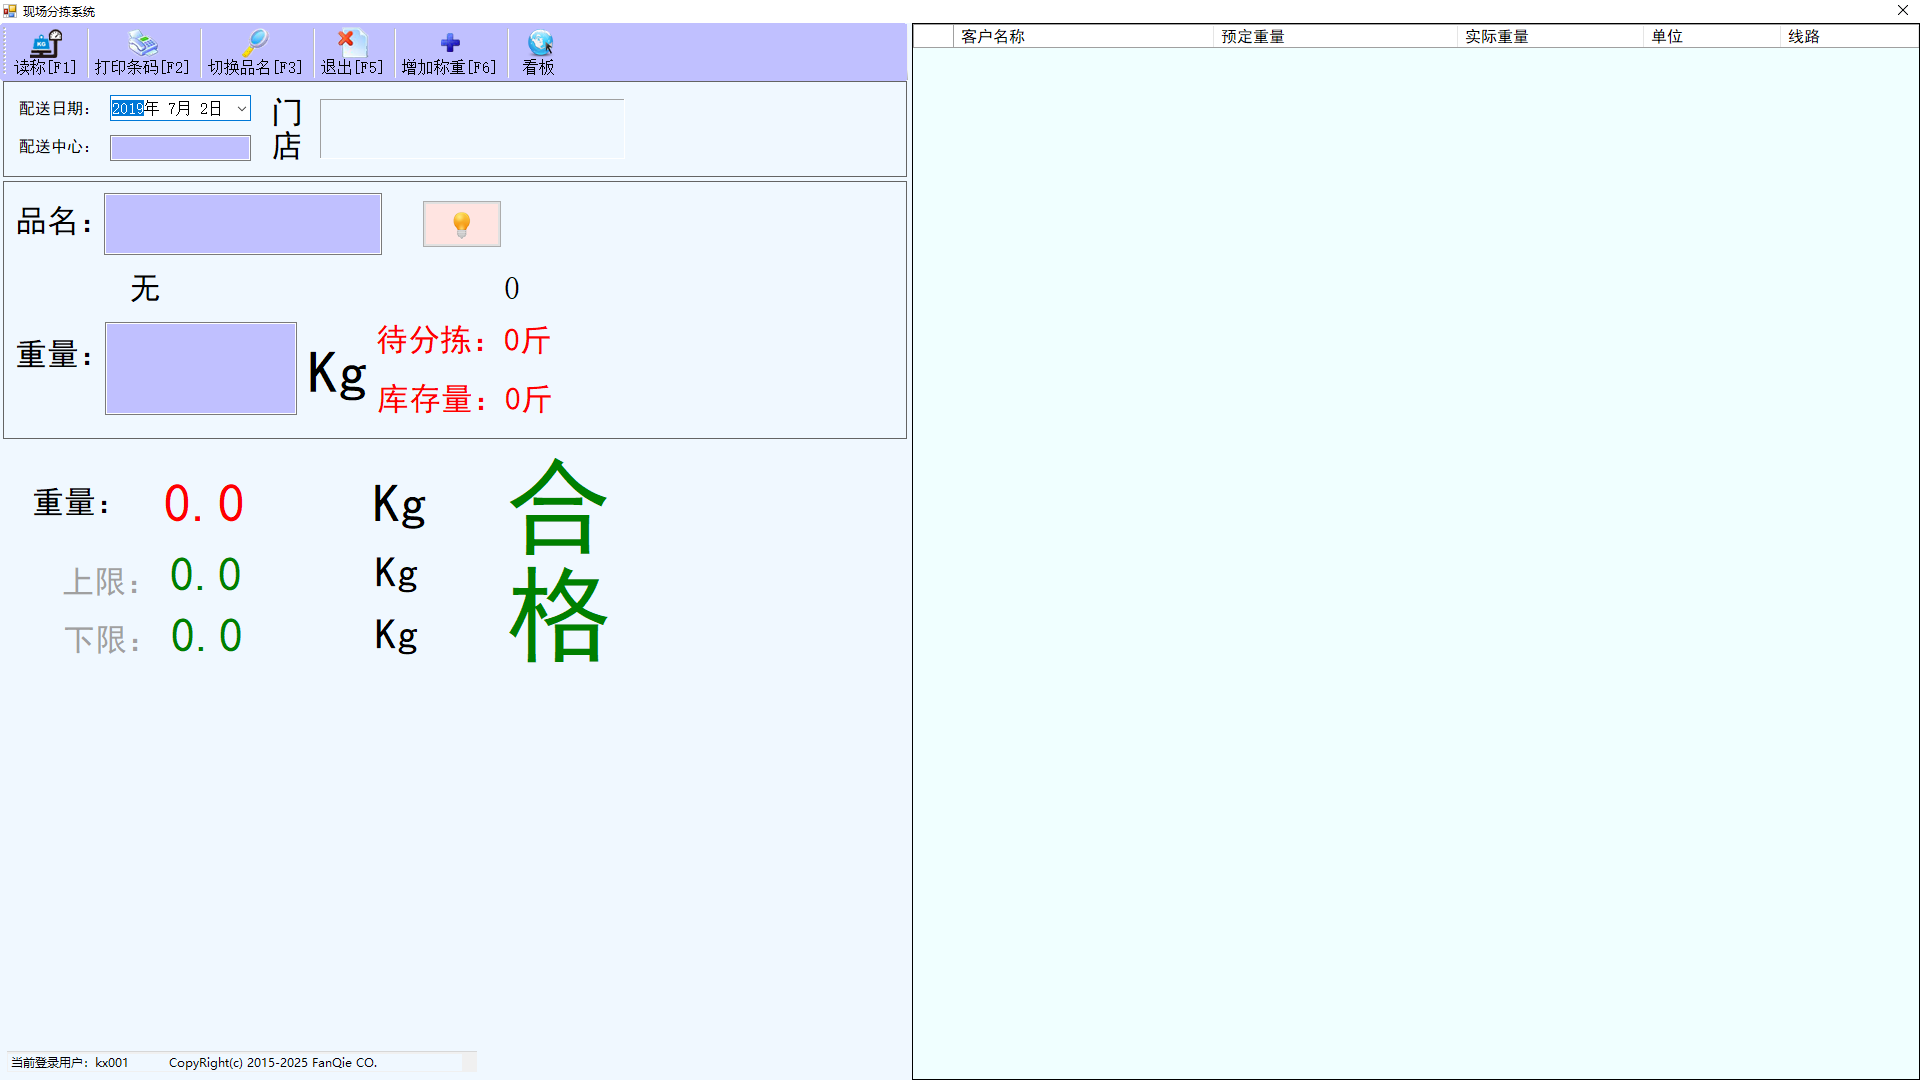
Task: Select the month 7月 in date field
Action: [179, 108]
